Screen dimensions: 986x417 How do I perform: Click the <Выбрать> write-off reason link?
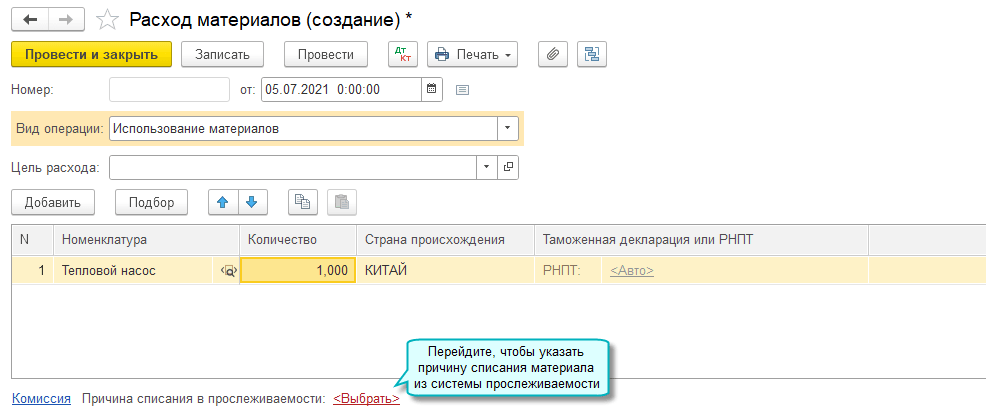tap(366, 398)
